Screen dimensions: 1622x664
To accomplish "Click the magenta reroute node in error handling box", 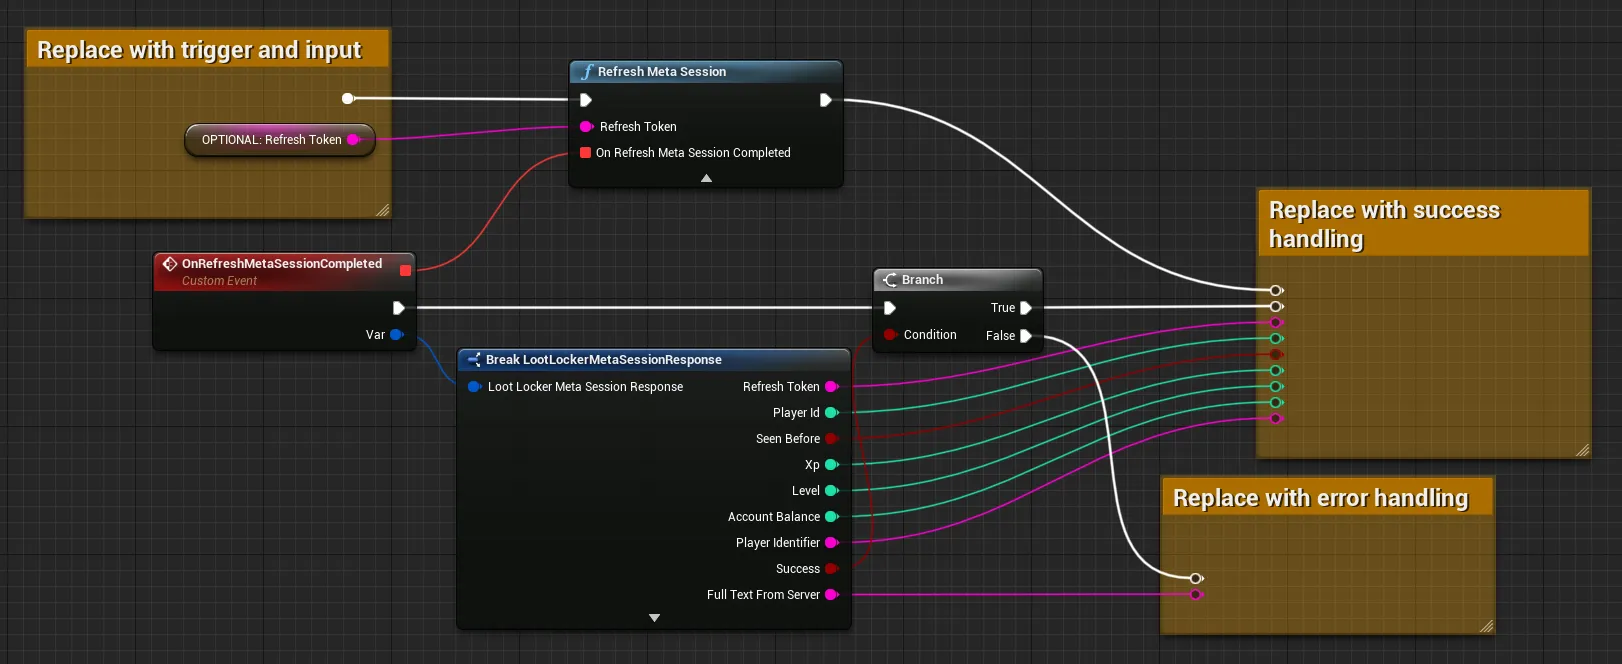I will tap(1196, 594).
